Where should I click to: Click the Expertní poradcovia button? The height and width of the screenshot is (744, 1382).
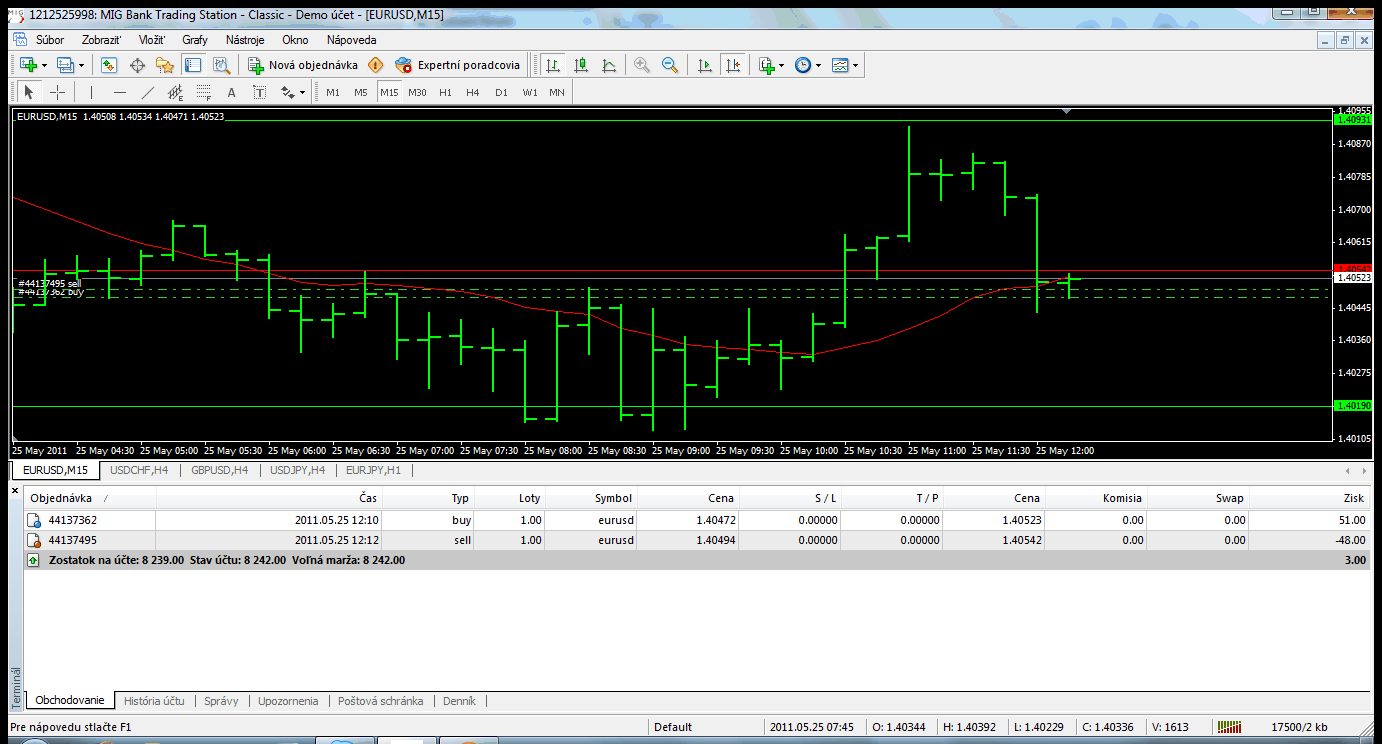click(x=458, y=65)
